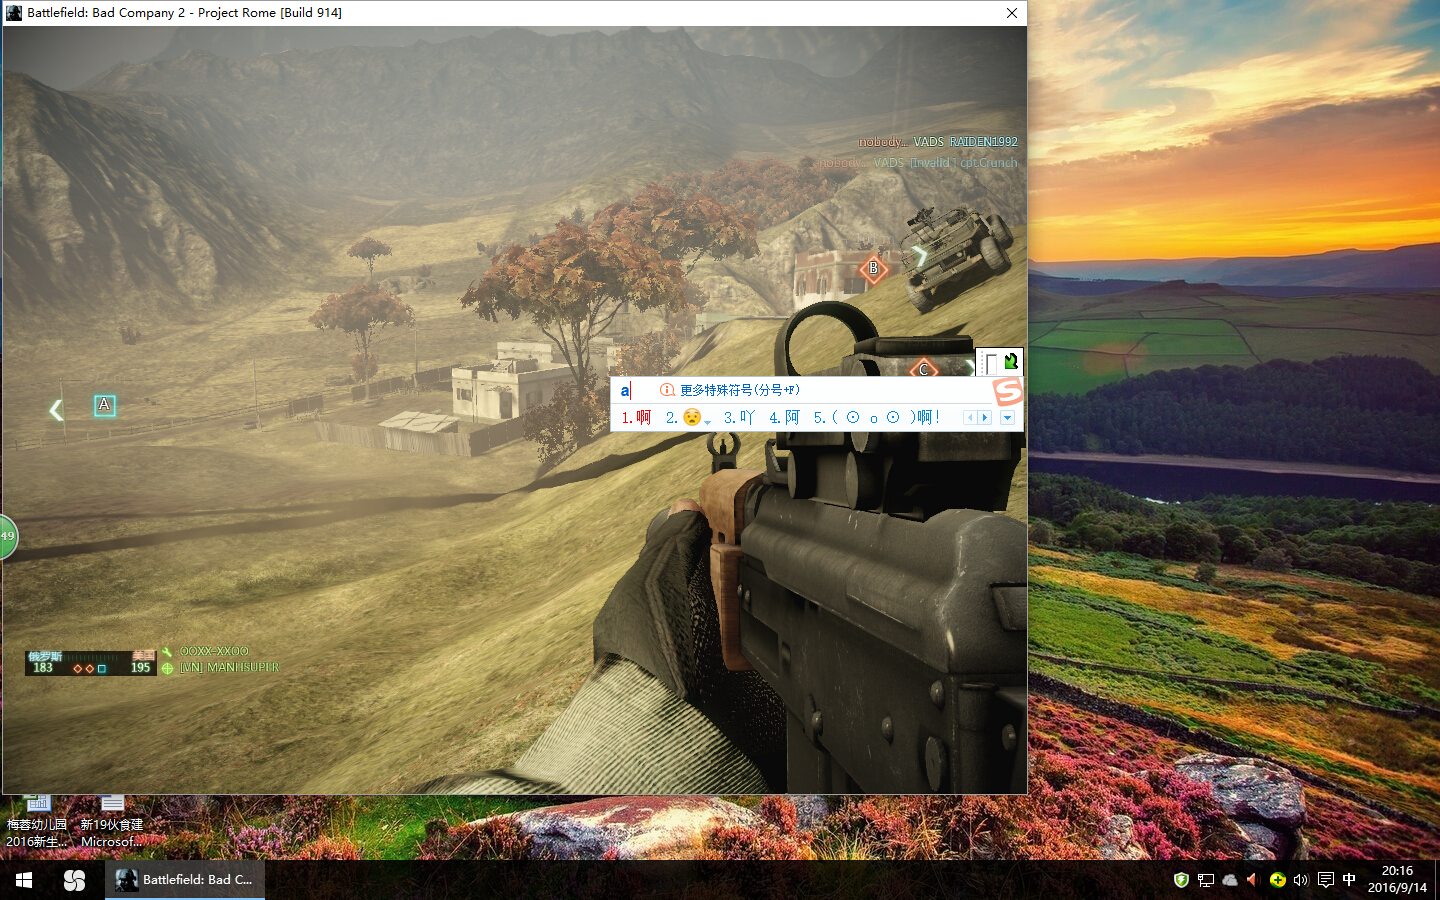Expand the candidate list with the down arrow
1440x900 pixels.
pos(1007,418)
